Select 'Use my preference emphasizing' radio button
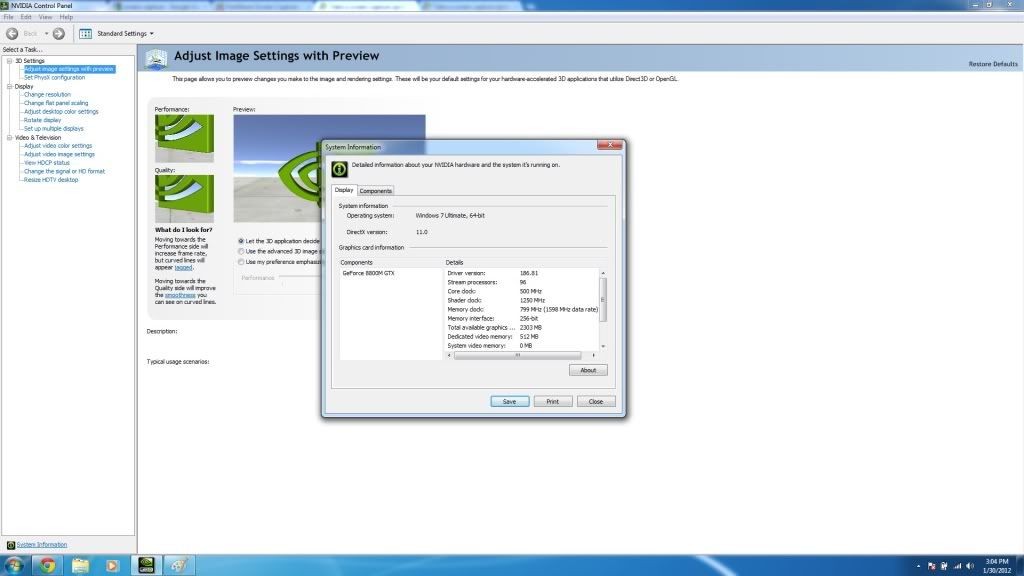 tap(241, 262)
